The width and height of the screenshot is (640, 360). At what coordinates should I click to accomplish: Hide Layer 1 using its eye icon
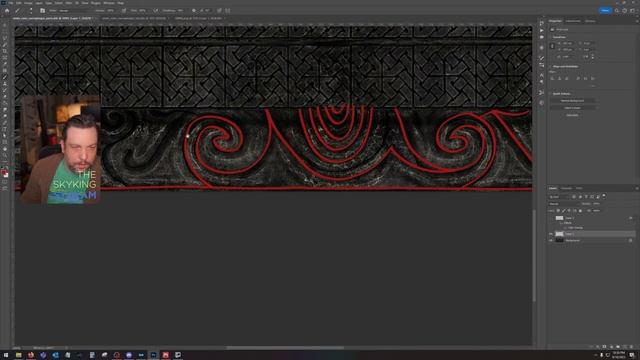point(551,234)
